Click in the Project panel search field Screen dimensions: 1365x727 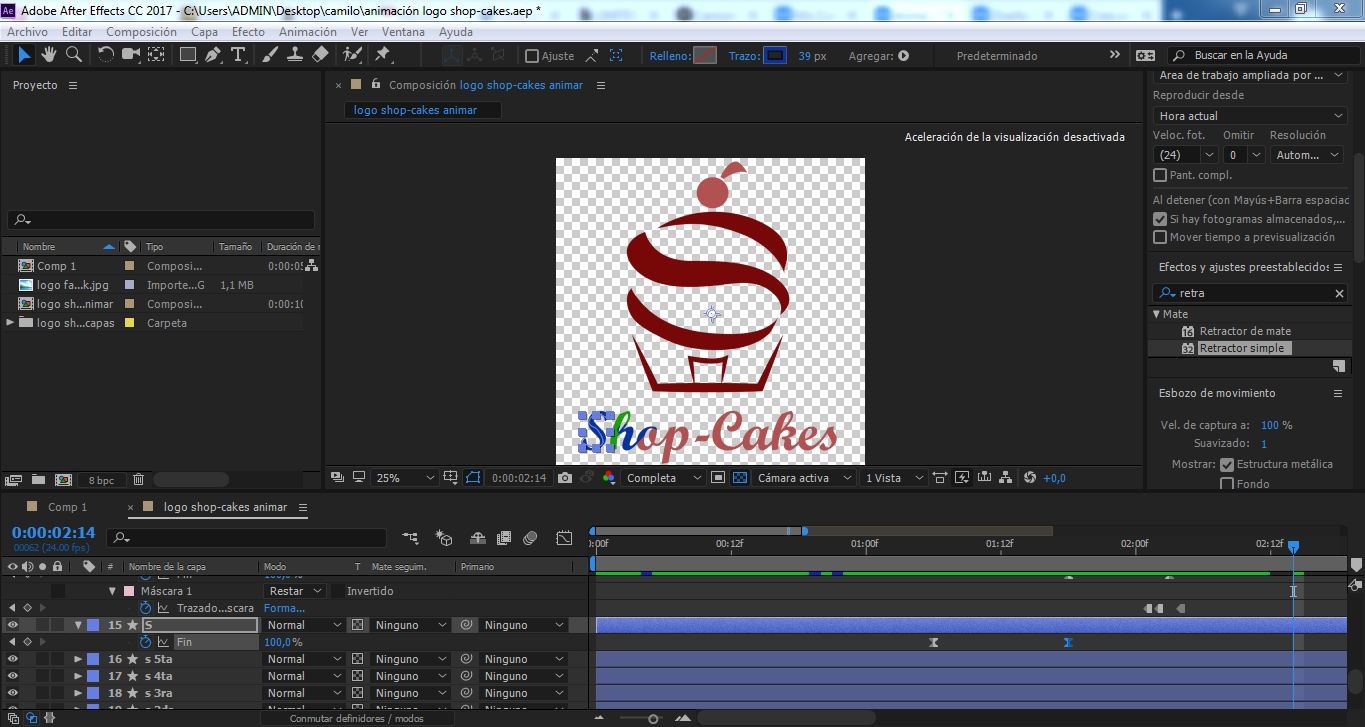coord(160,220)
